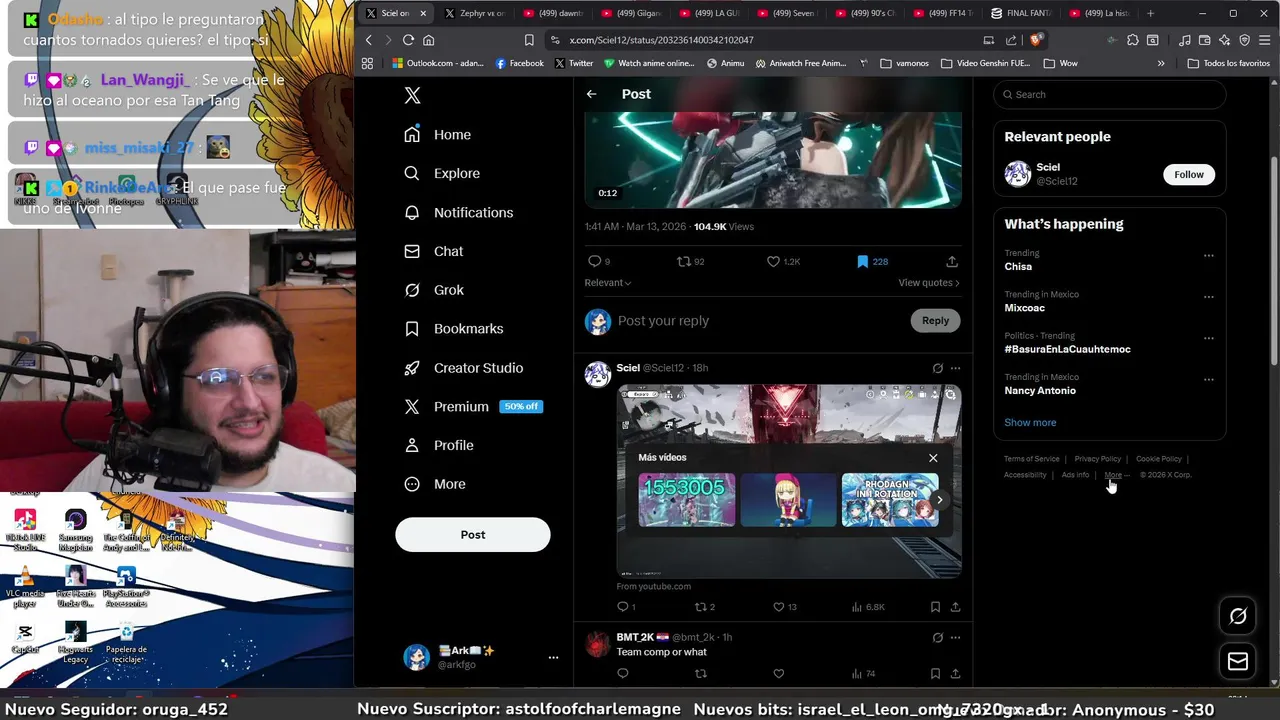Open the Ark account options menu
The height and width of the screenshot is (720, 1280).
553,657
